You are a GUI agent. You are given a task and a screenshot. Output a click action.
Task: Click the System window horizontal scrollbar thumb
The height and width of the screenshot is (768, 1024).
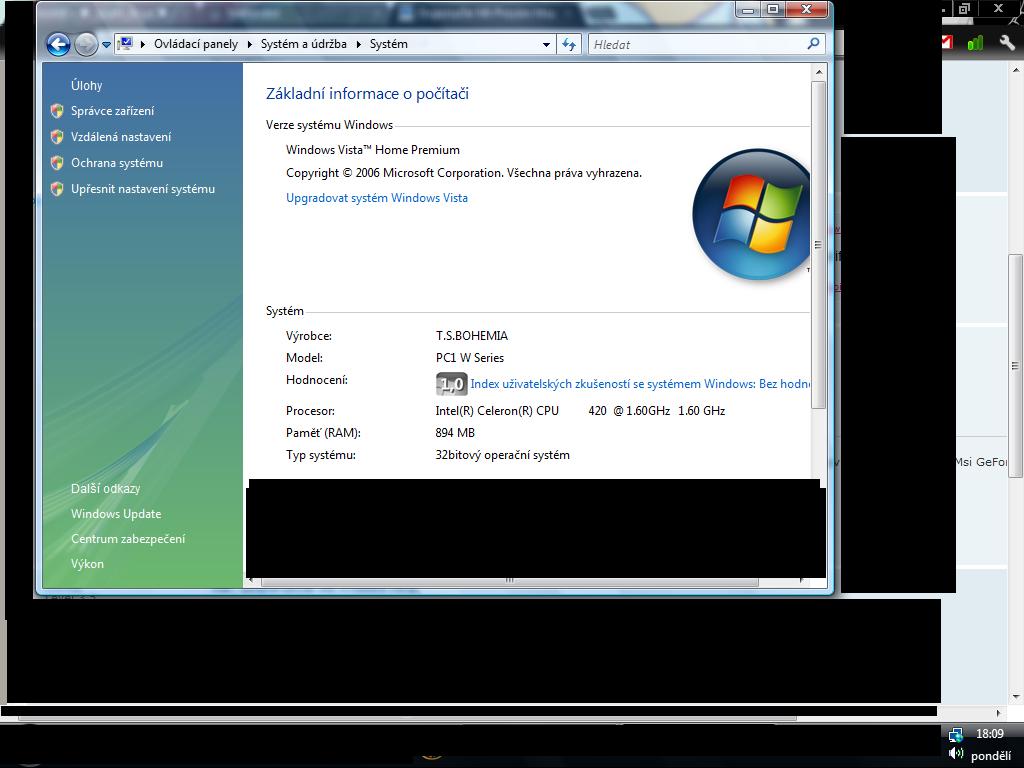point(509,581)
